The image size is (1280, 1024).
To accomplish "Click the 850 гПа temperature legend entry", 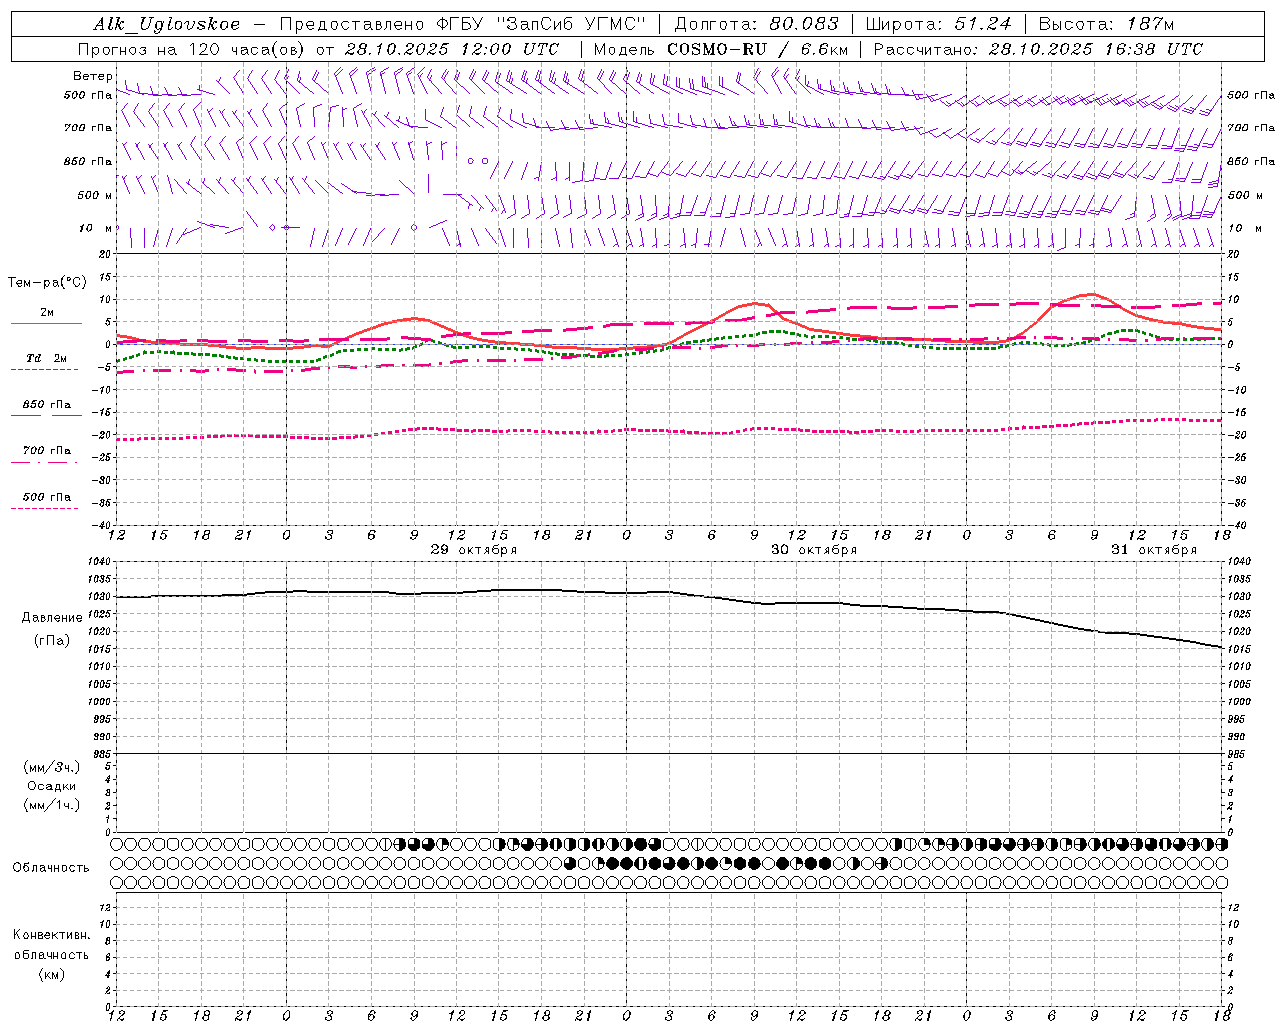I will coord(47,405).
